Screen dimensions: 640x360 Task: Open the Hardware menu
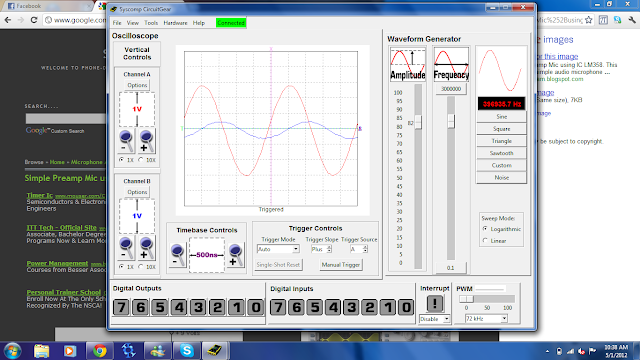point(175,23)
